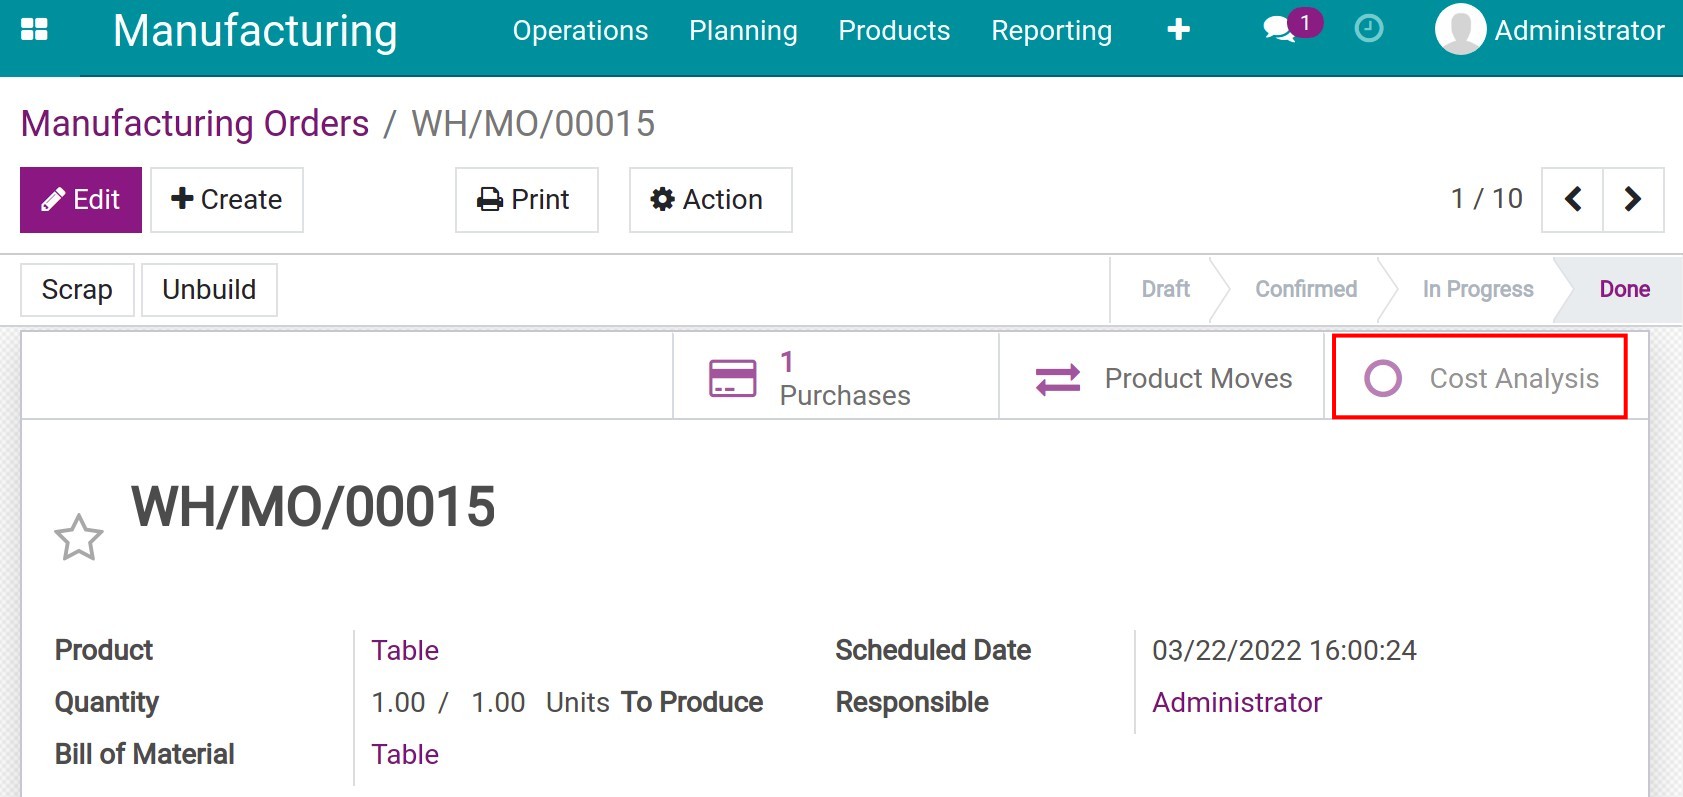Open the chat messages icon
Image resolution: width=1683 pixels, height=797 pixels.
(x=1279, y=29)
